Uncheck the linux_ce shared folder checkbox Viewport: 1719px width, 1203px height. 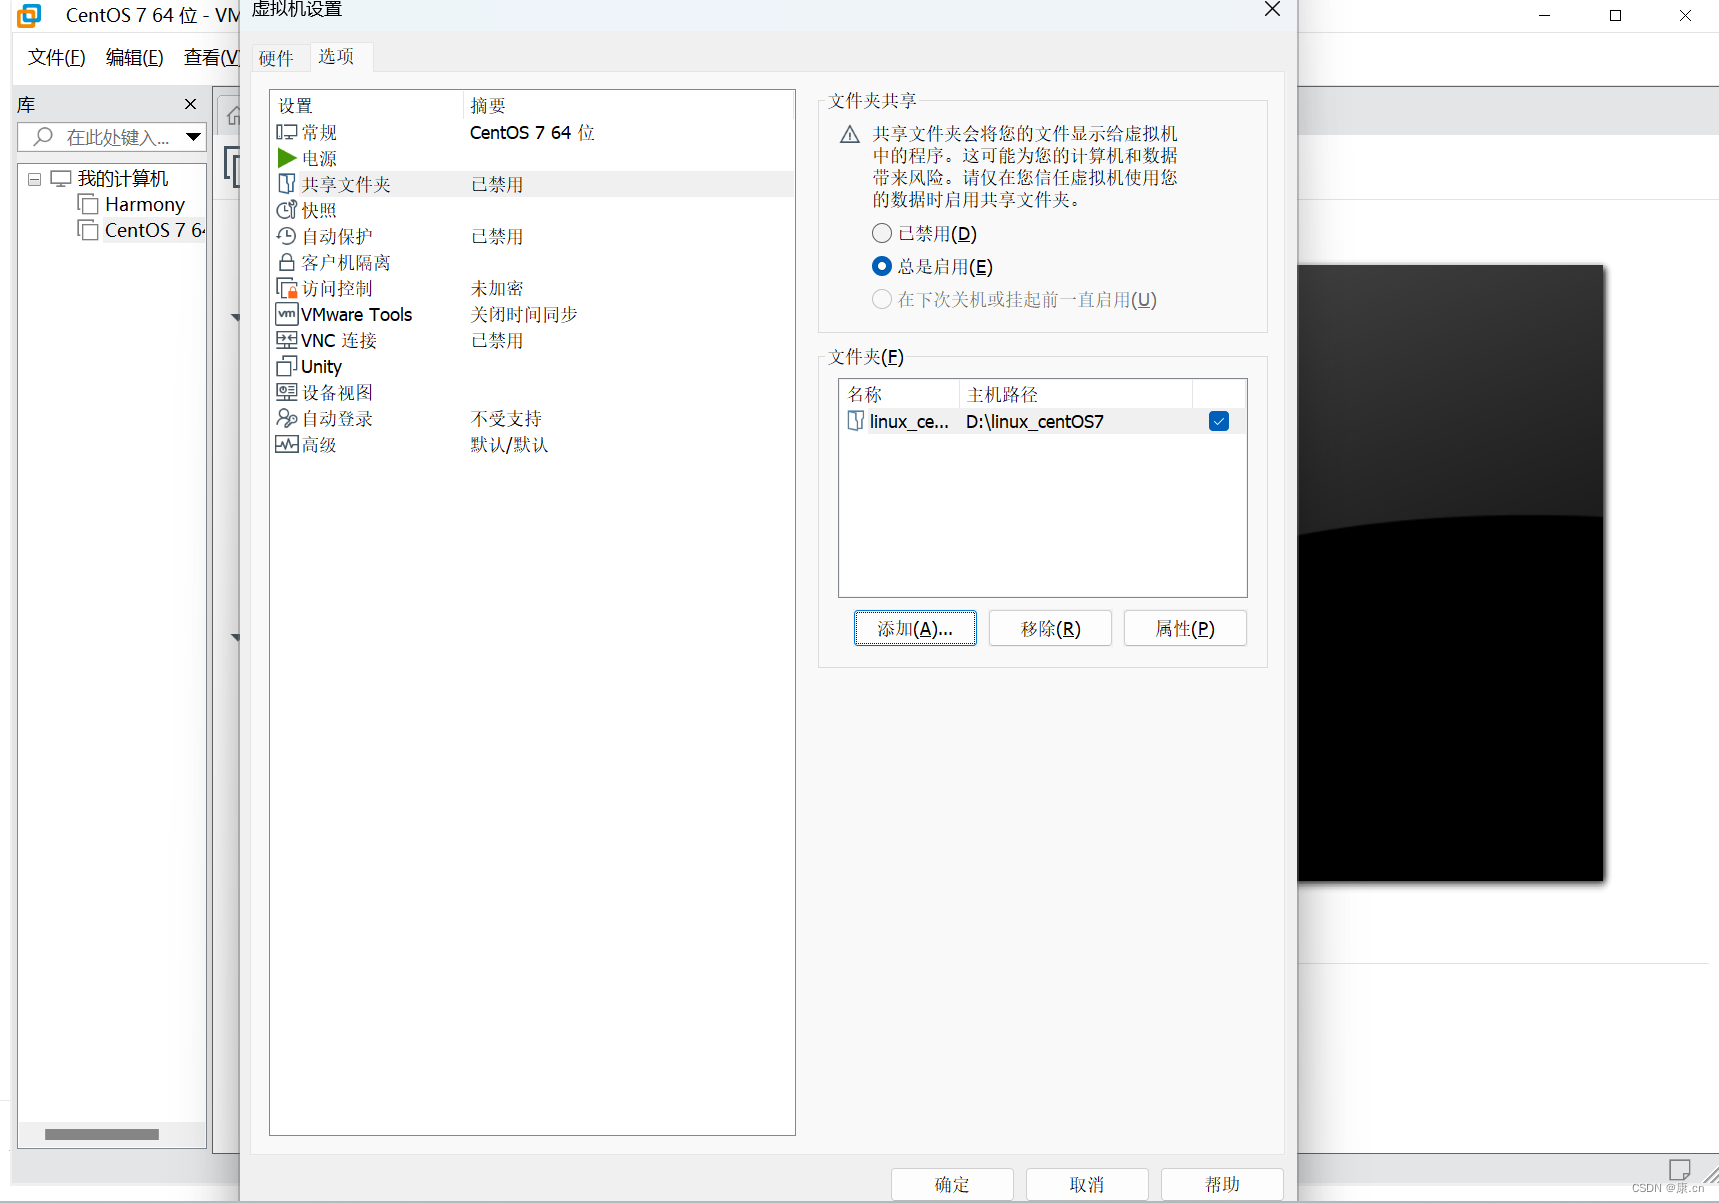[1218, 421]
